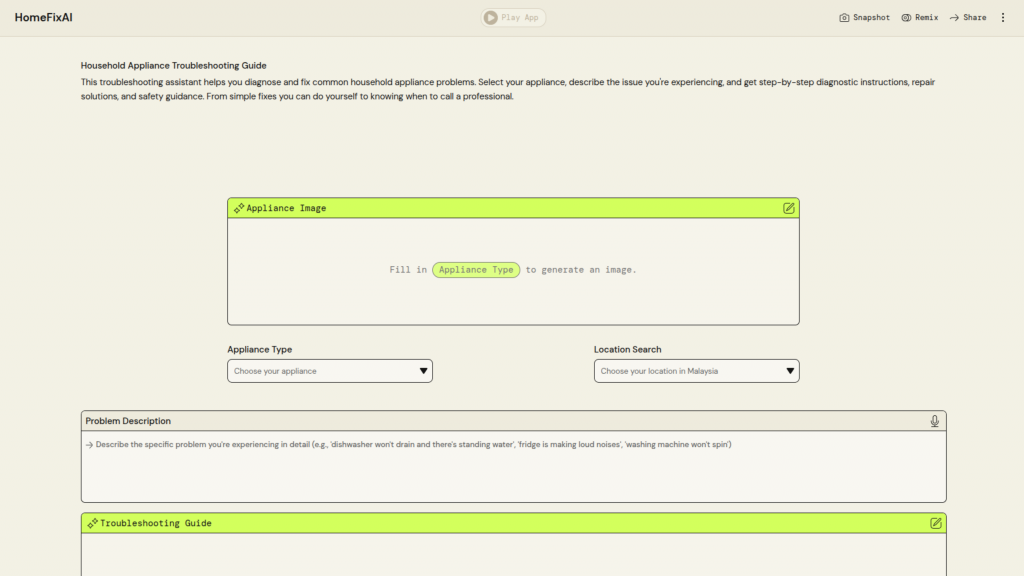
Task: Click the Household Appliance Troubleshooting Guide heading
Action: 174,65
